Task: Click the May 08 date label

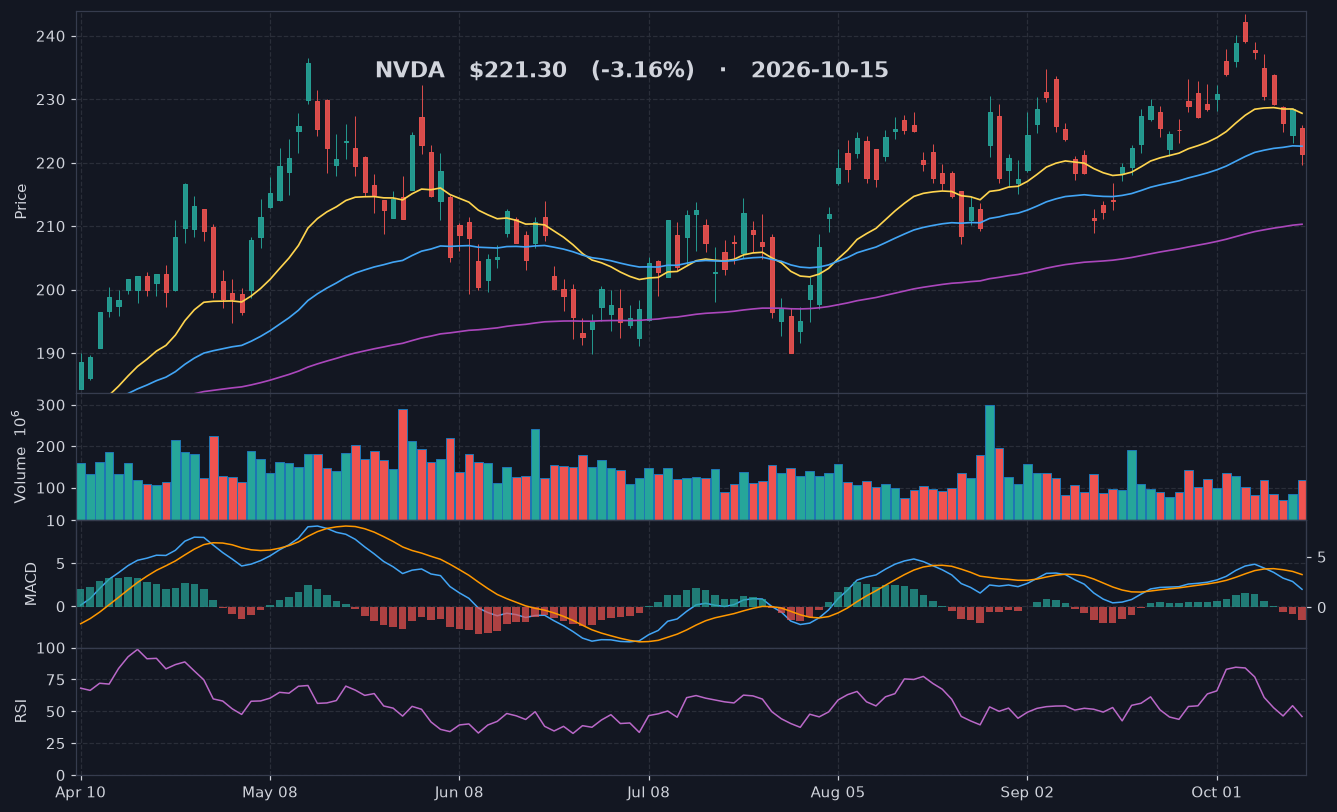Action: (x=270, y=793)
